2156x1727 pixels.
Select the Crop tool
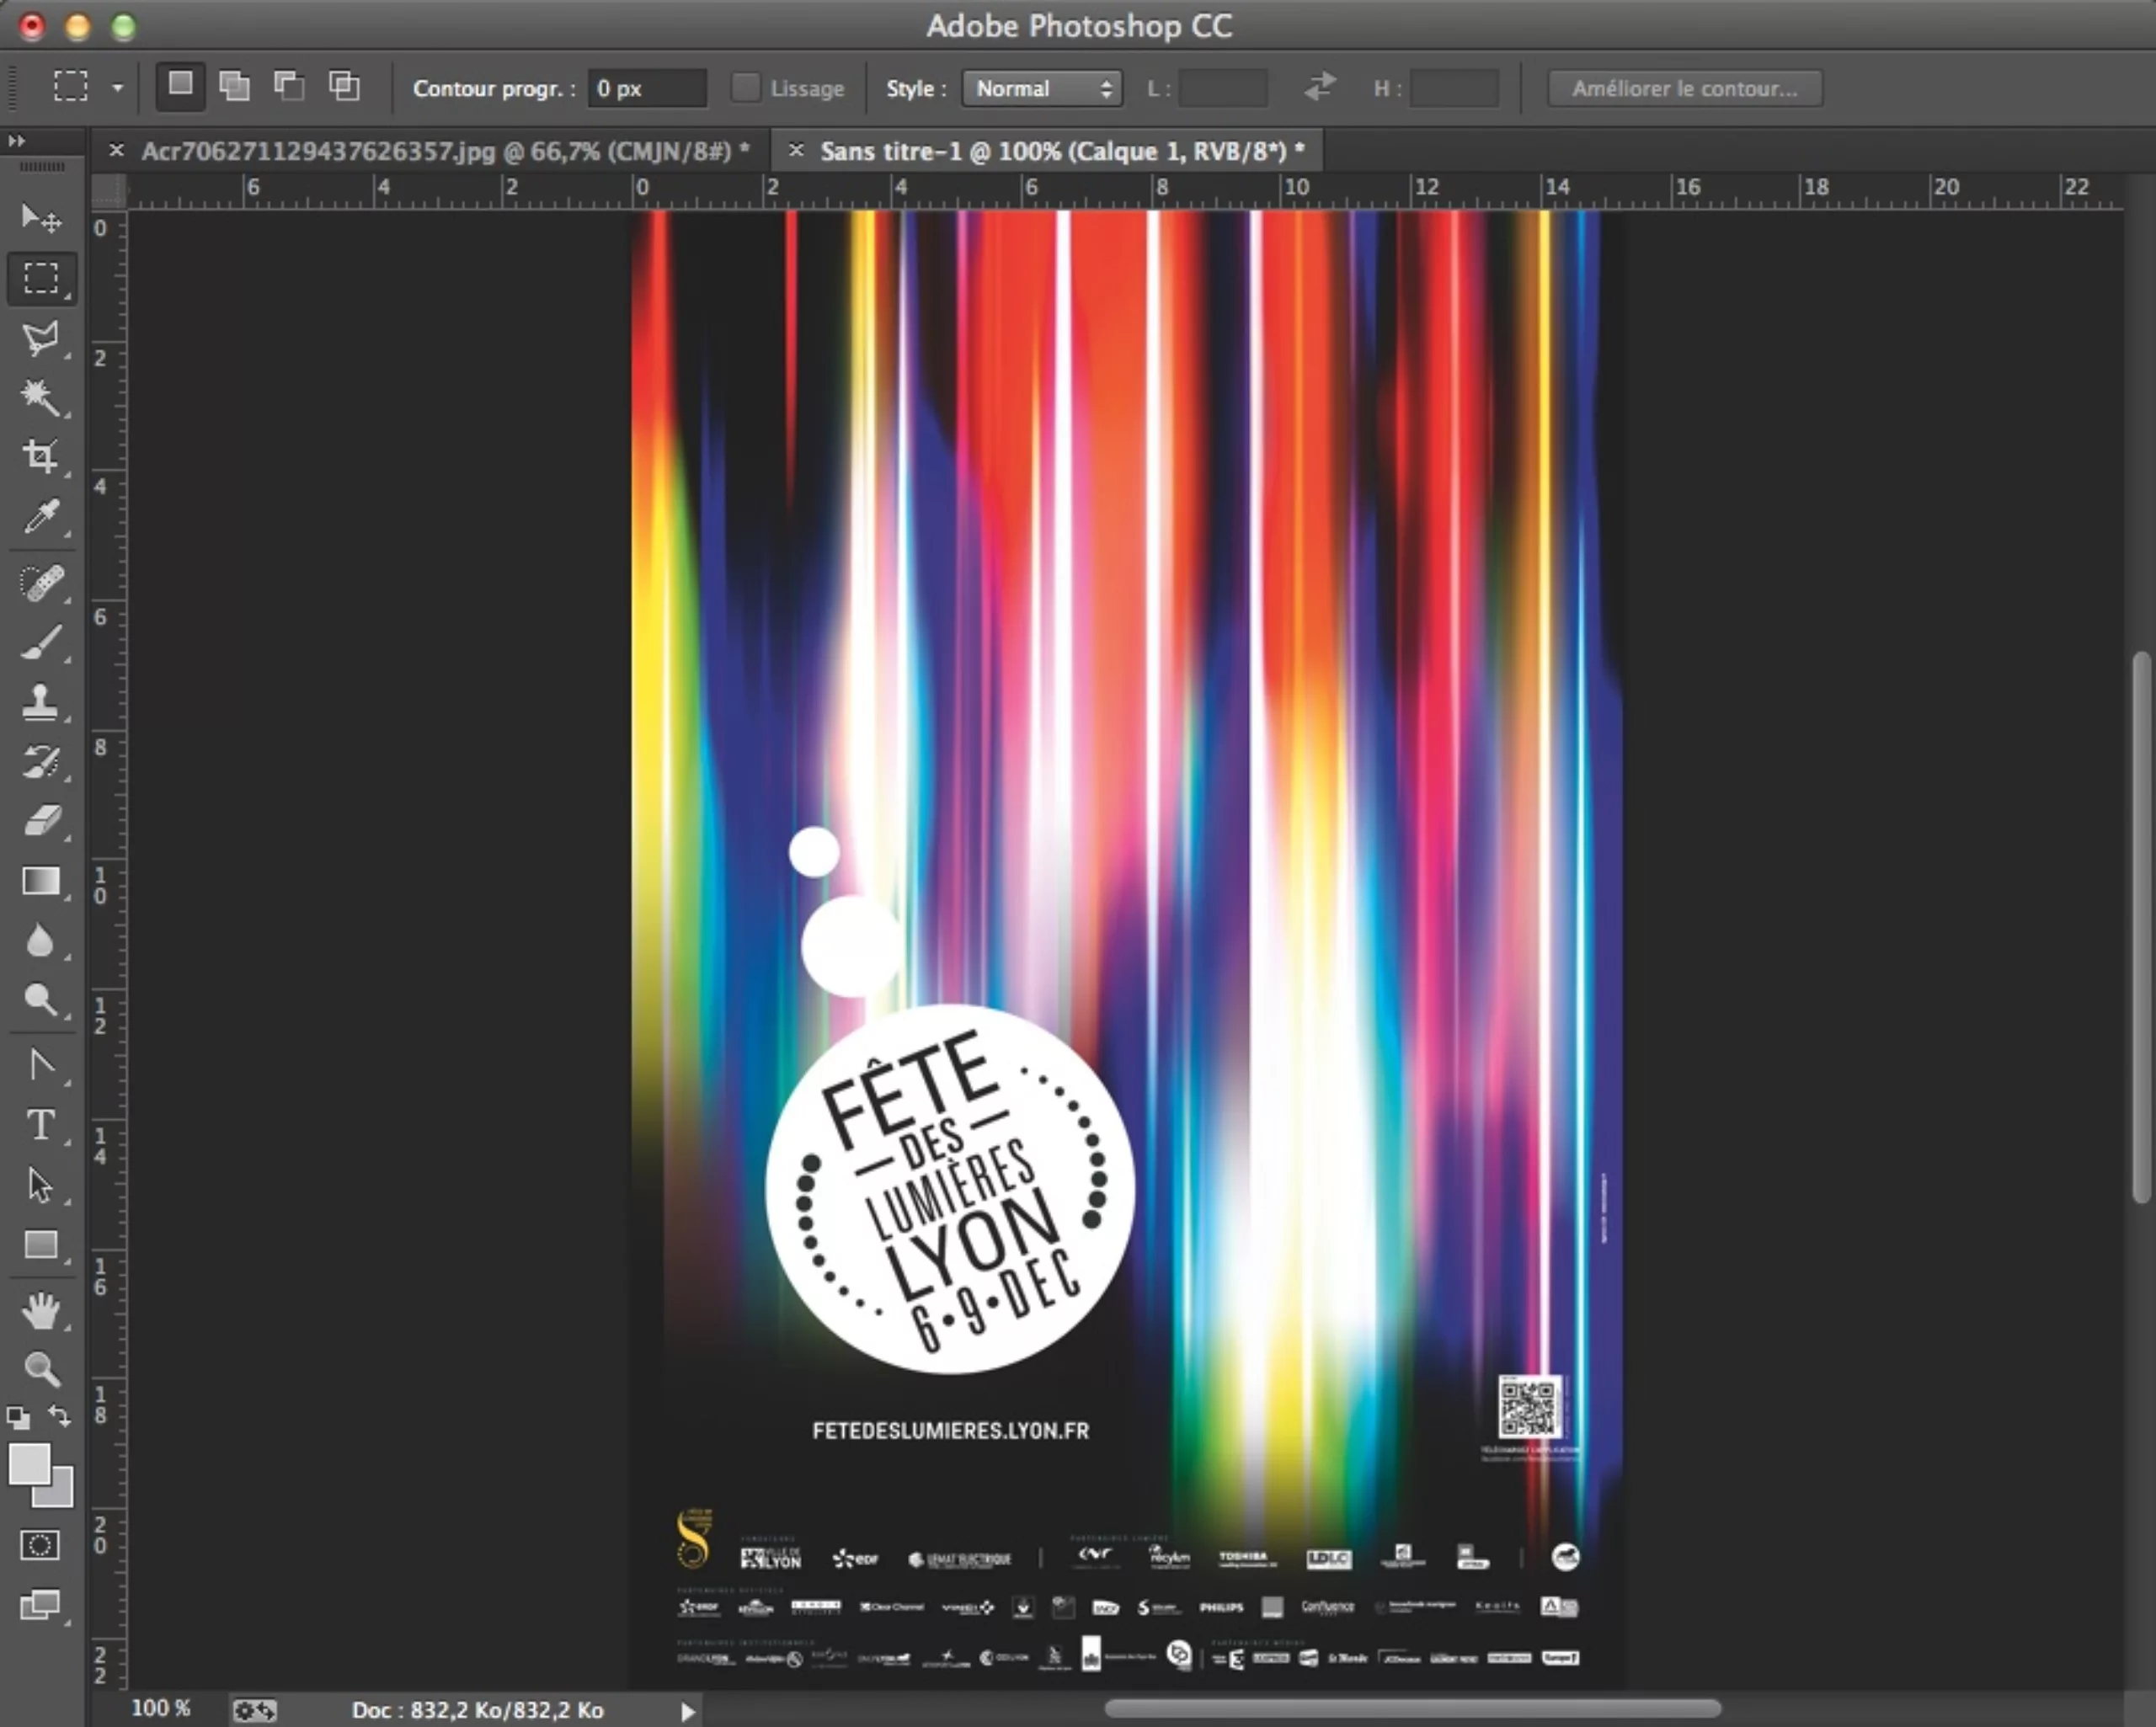40,456
